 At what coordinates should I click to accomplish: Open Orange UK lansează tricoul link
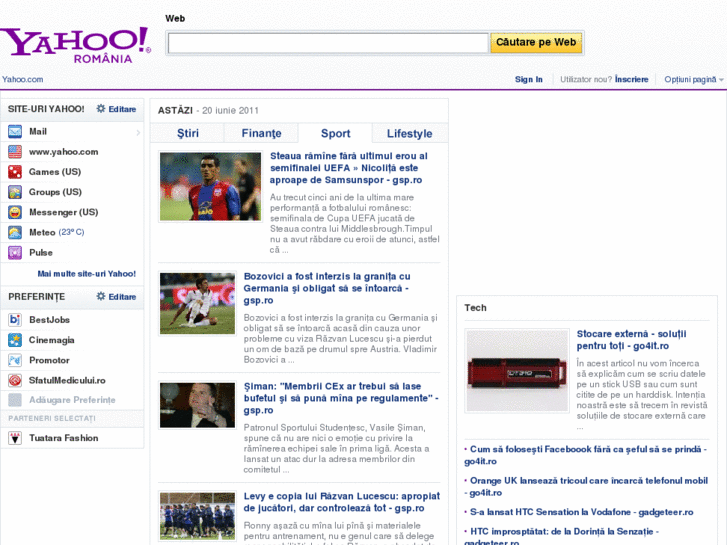(x=586, y=487)
